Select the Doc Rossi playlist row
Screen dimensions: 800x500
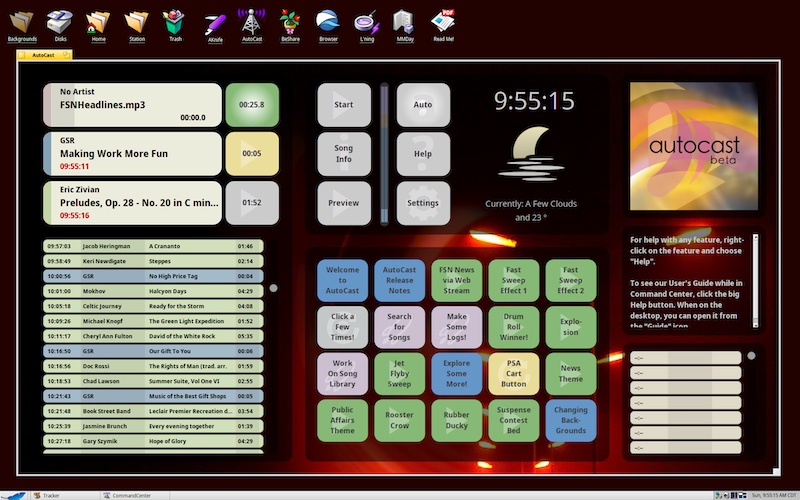click(x=153, y=366)
